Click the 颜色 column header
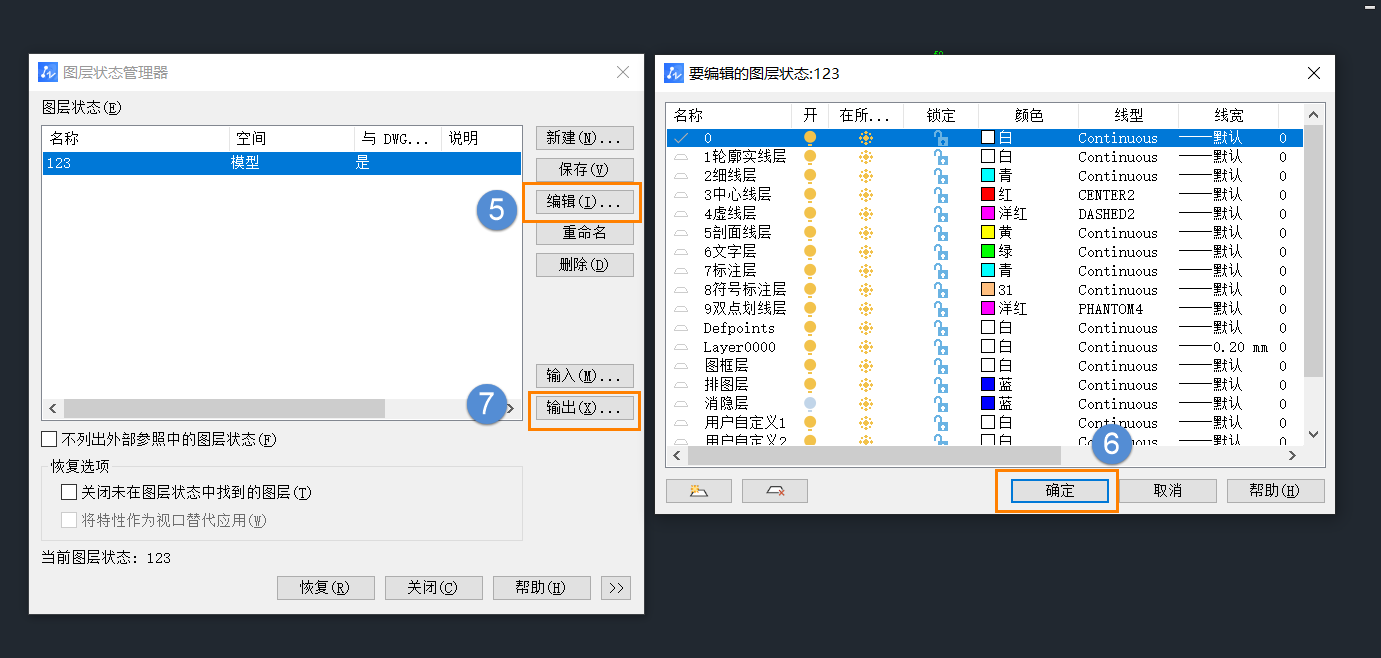 1029,115
